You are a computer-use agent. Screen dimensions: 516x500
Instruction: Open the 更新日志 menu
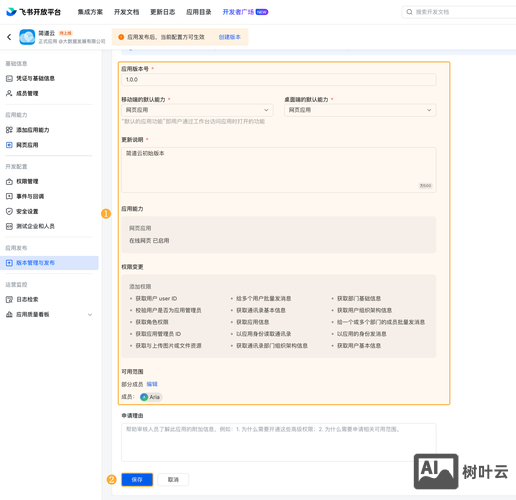(162, 12)
